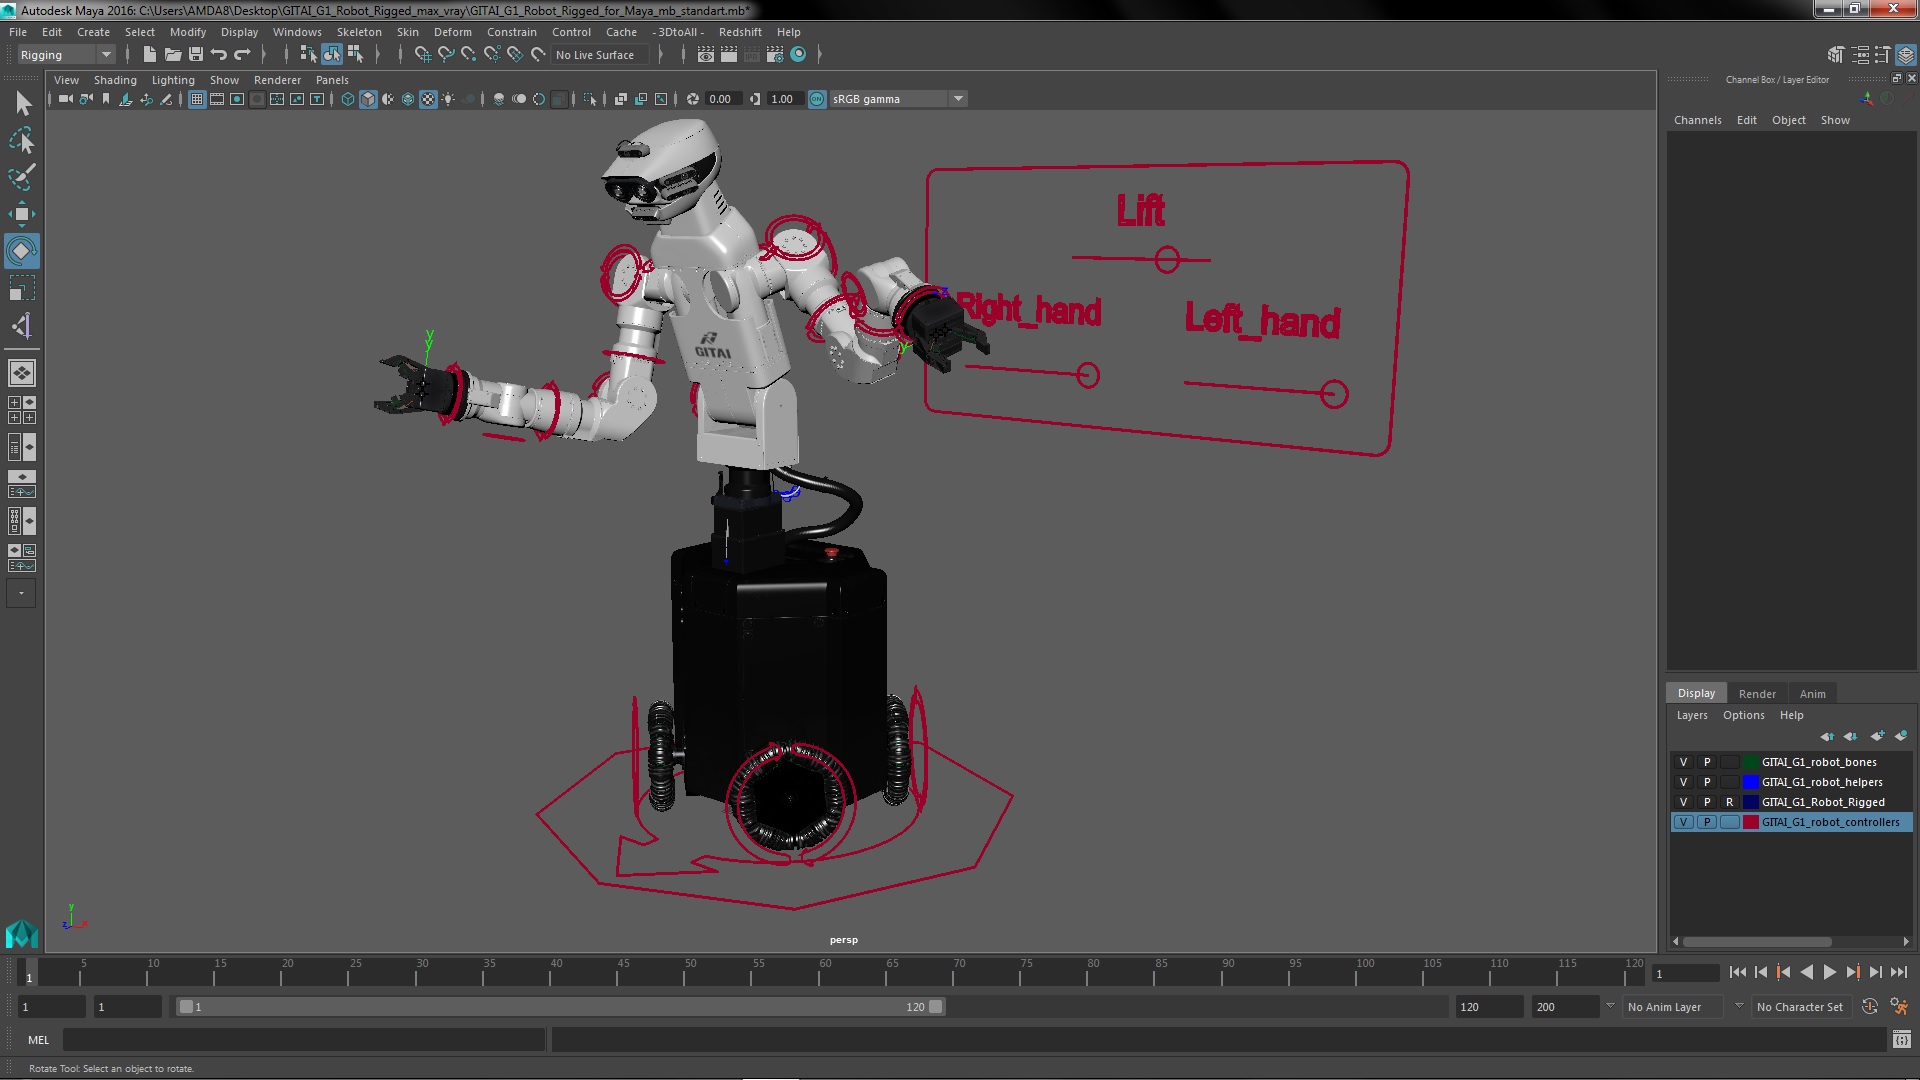Image resolution: width=1920 pixels, height=1080 pixels.
Task: Click the Redo arrow icon
Action: tap(242, 55)
